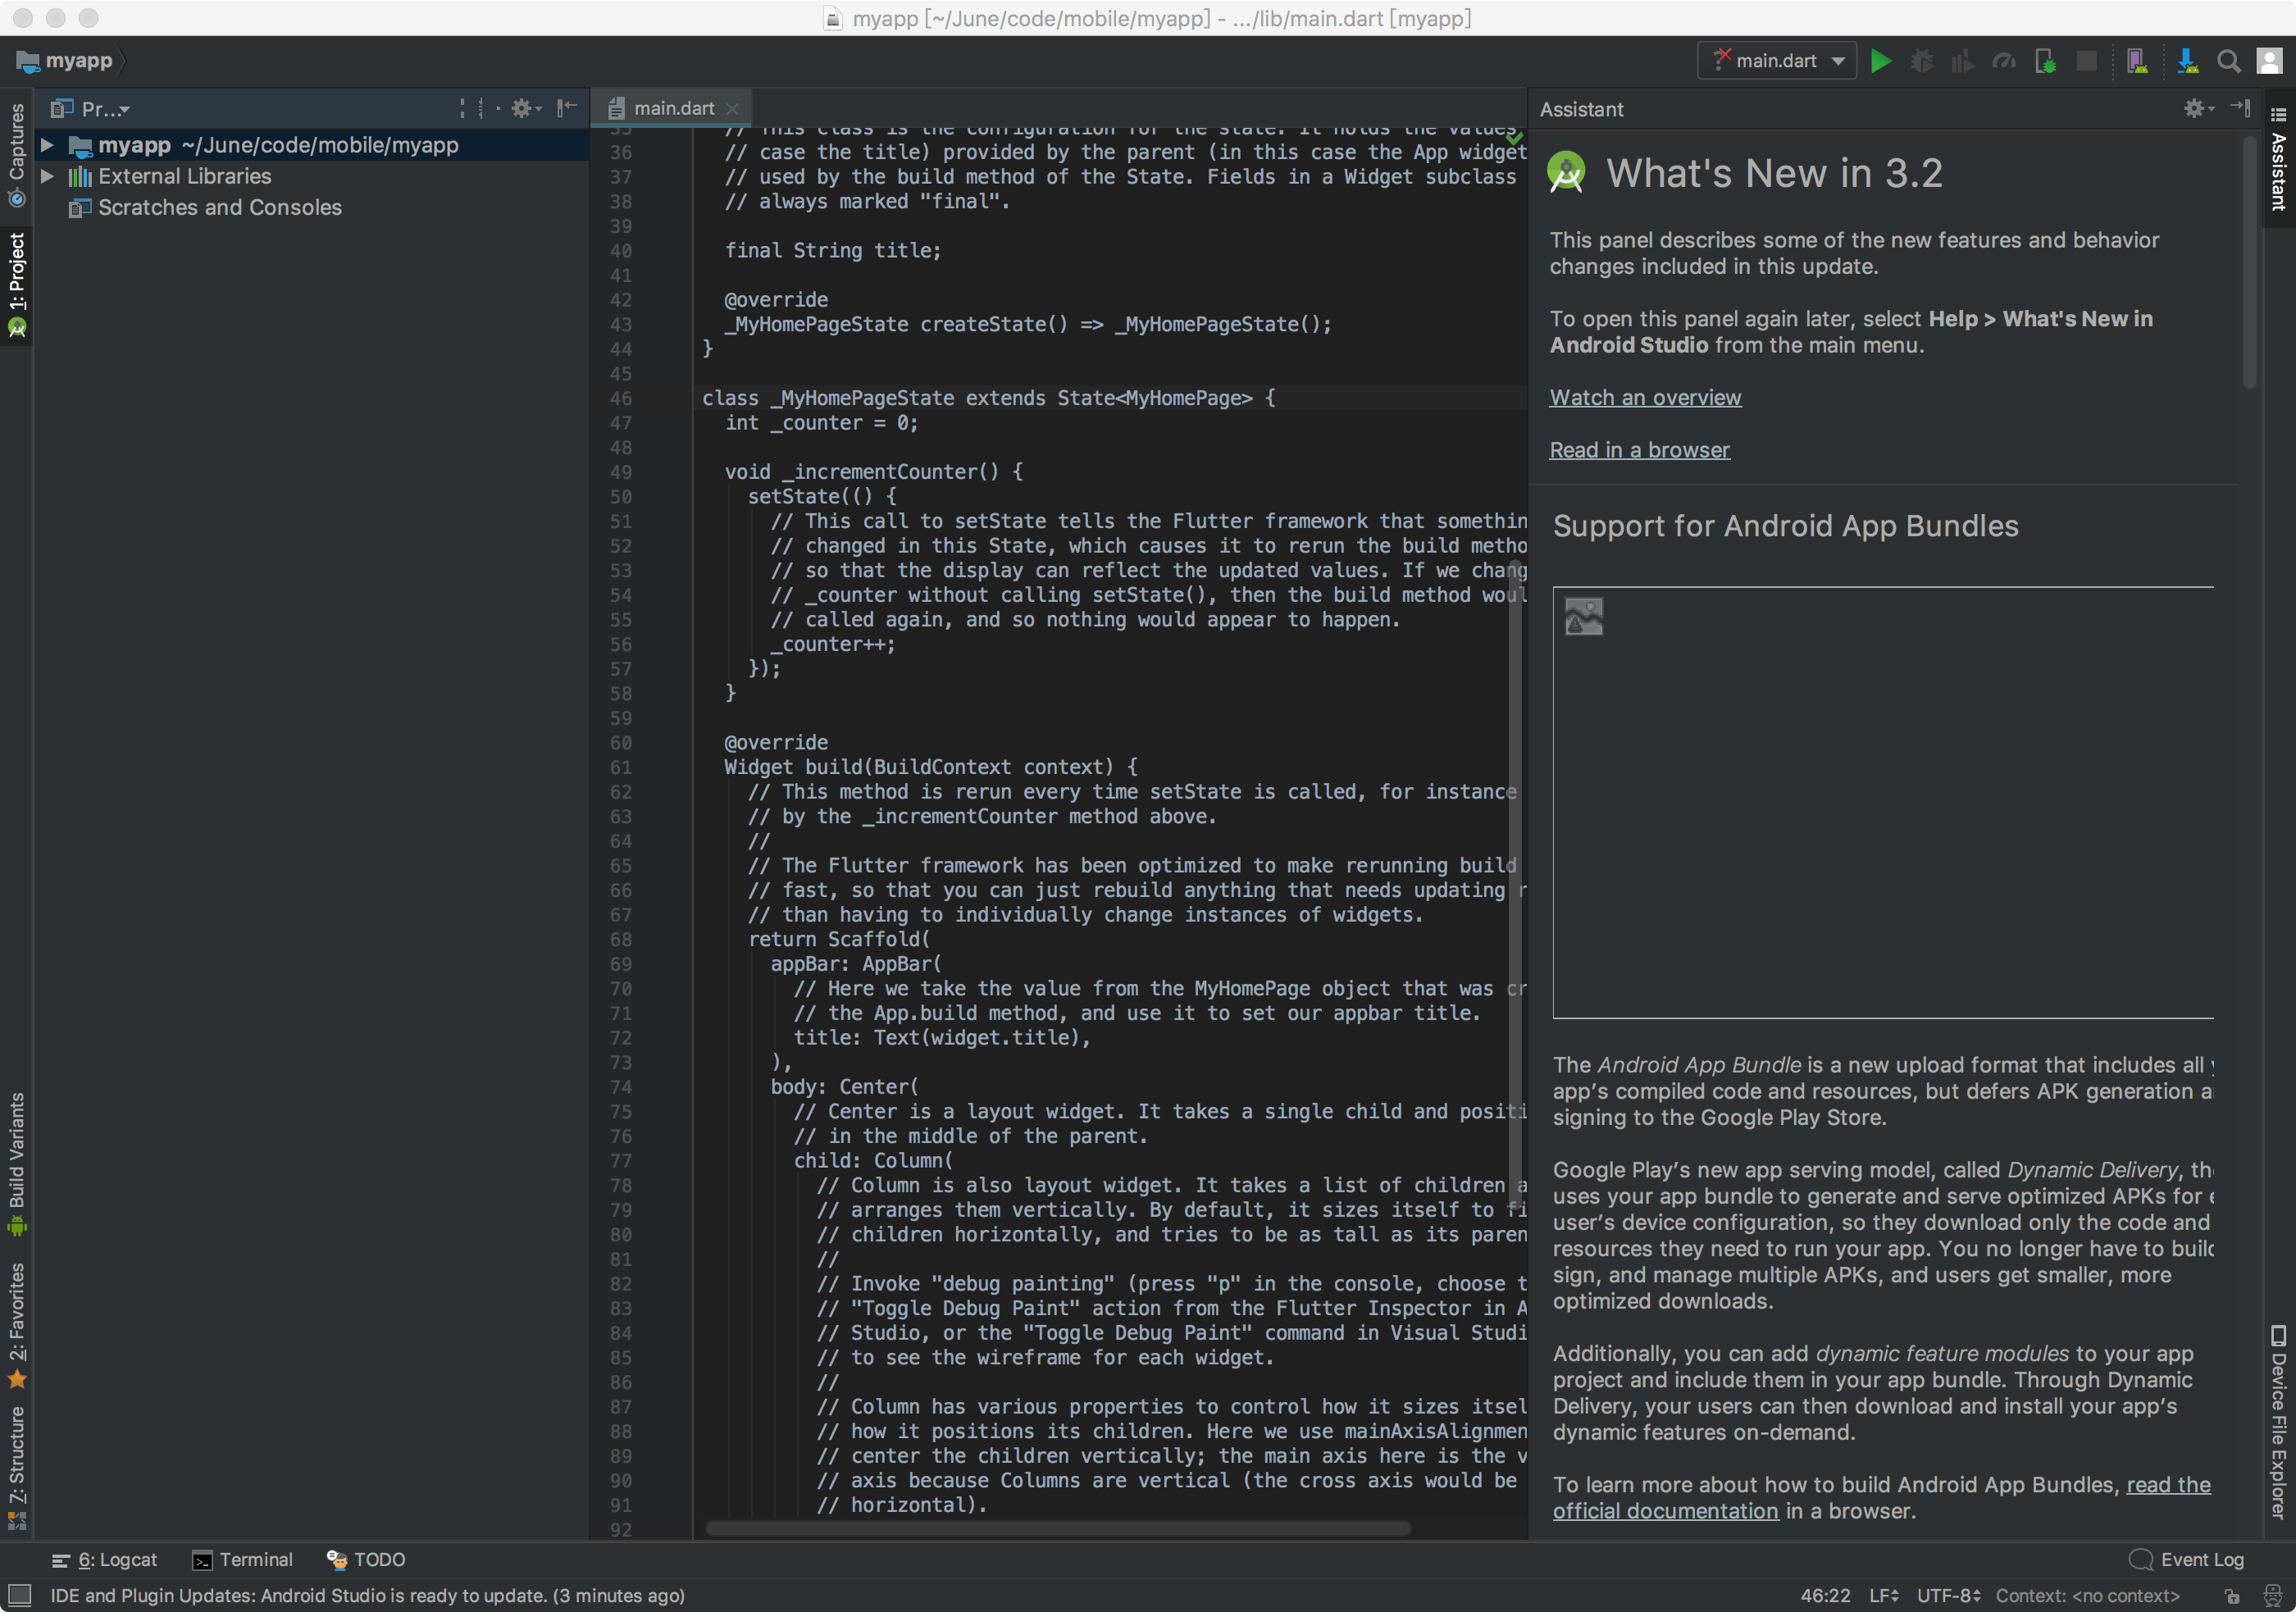Click the Search Everywhere magnifier icon

point(2228,61)
